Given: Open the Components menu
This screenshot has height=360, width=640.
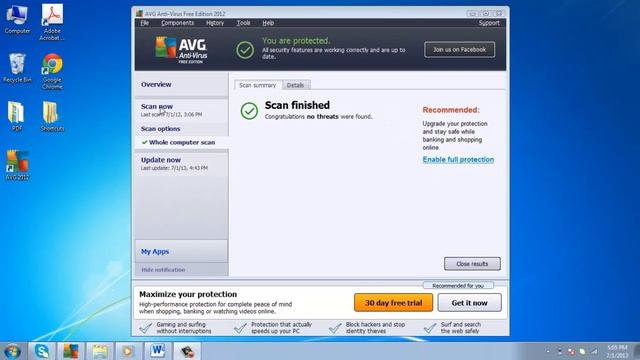Looking at the screenshot, I should pos(178,23).
